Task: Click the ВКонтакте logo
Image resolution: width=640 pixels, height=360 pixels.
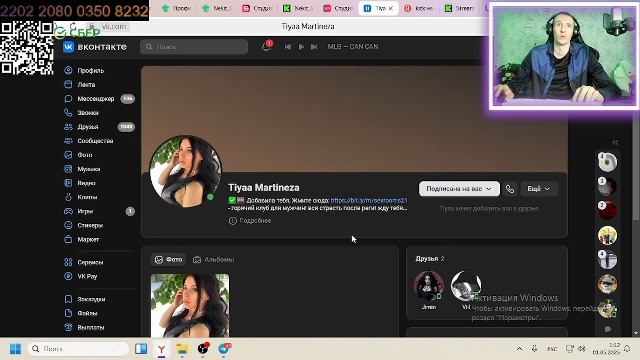Action: click(x=95, y=47)
